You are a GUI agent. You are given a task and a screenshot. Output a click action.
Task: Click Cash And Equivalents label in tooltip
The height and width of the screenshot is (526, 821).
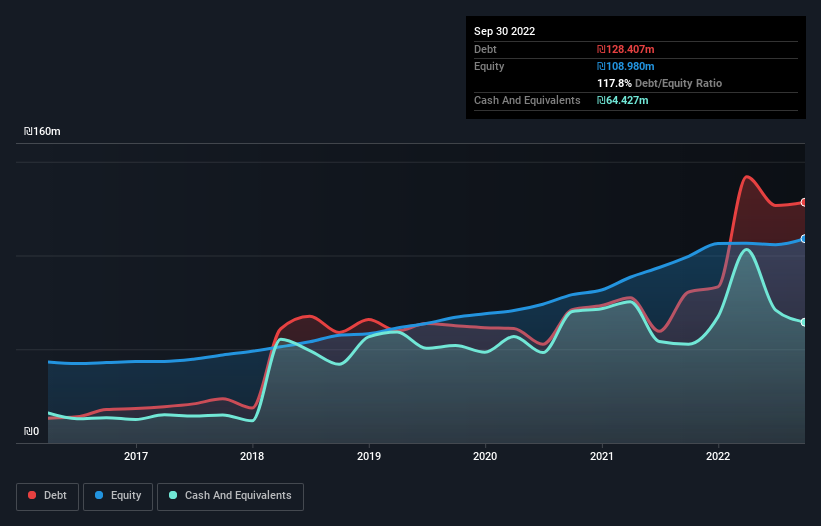(x=527, y=100)
